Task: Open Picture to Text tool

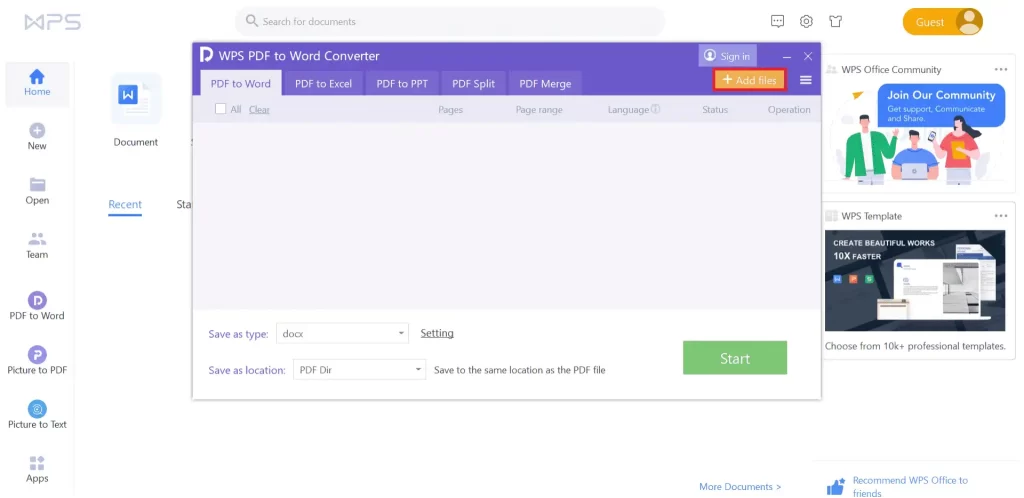Action: click(x=37, y=414)
